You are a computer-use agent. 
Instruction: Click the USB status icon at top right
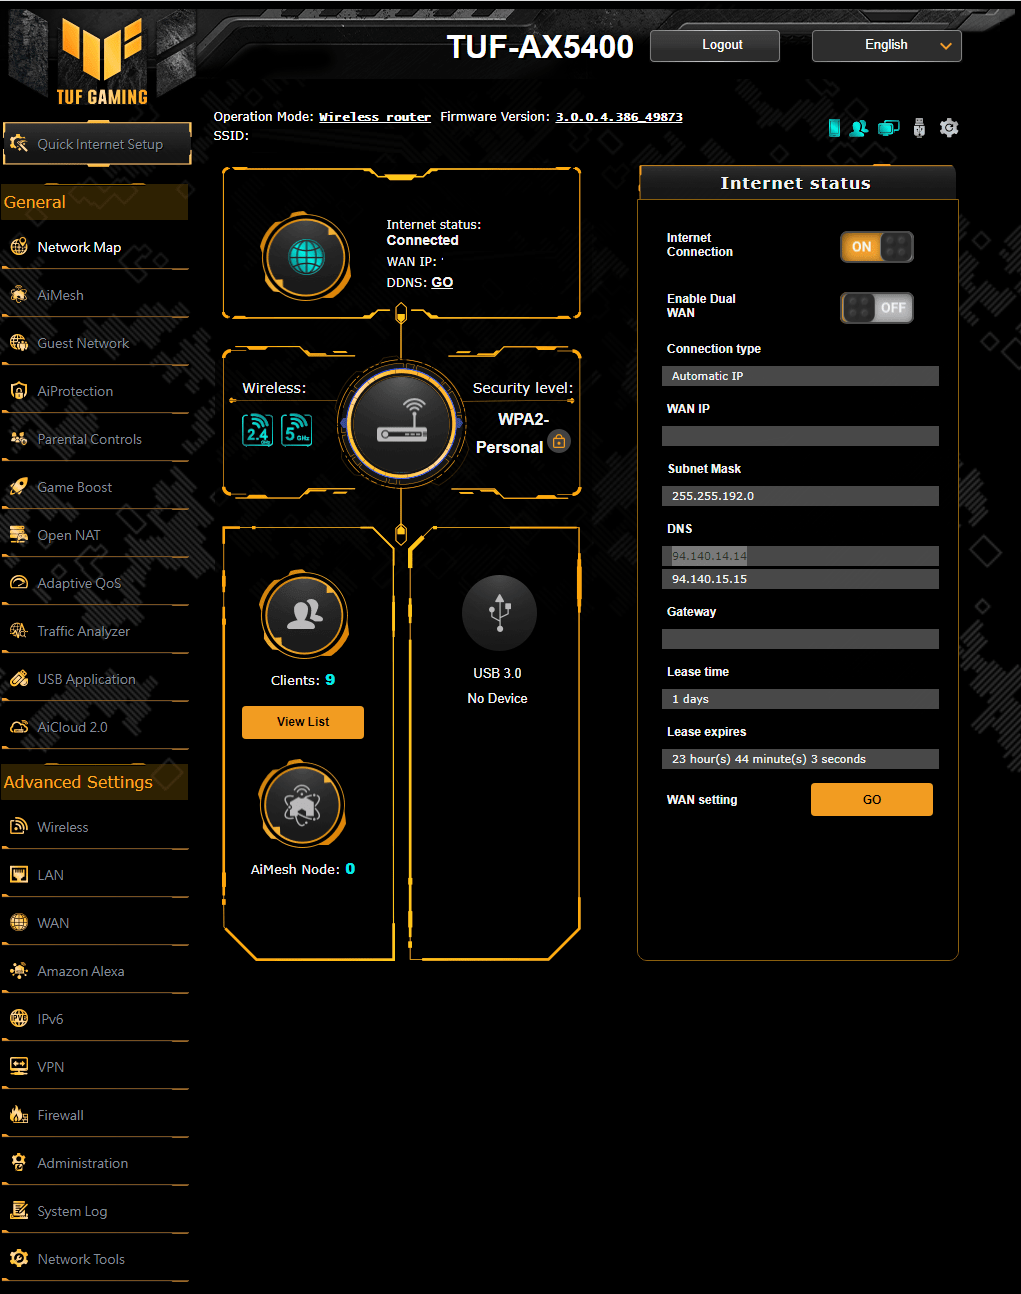pyautogui.click(x=919, y=128)
